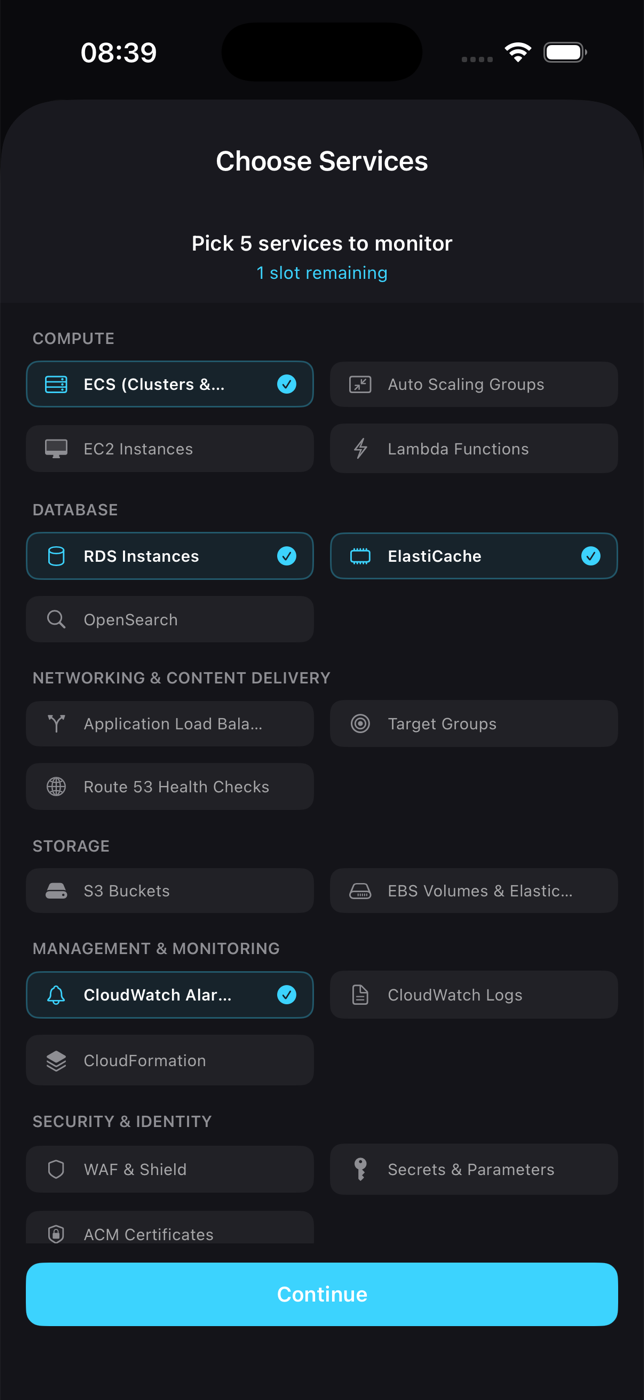644x1400 pixels.
Task: Tap the Secrets & Parameters key icon
Action: point(360,1169)
